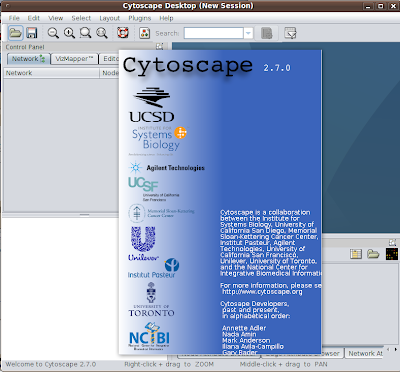Minimize the Cytoscape Desktop window
The height and width of the screenshot is (372, 400).
pos(368,6)
